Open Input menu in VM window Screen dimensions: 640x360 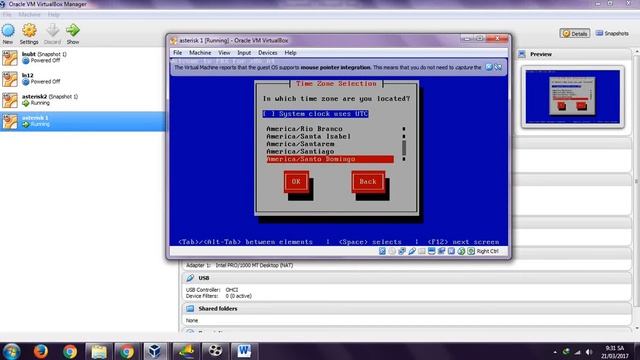pos(244,53)
